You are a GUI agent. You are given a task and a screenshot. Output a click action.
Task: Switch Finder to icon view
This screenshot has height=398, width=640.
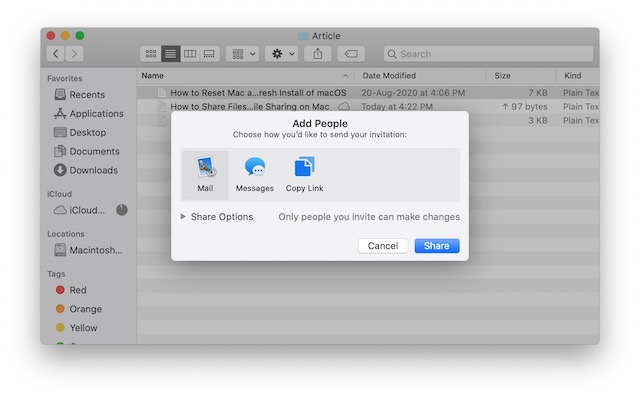(x=151, y=54)
